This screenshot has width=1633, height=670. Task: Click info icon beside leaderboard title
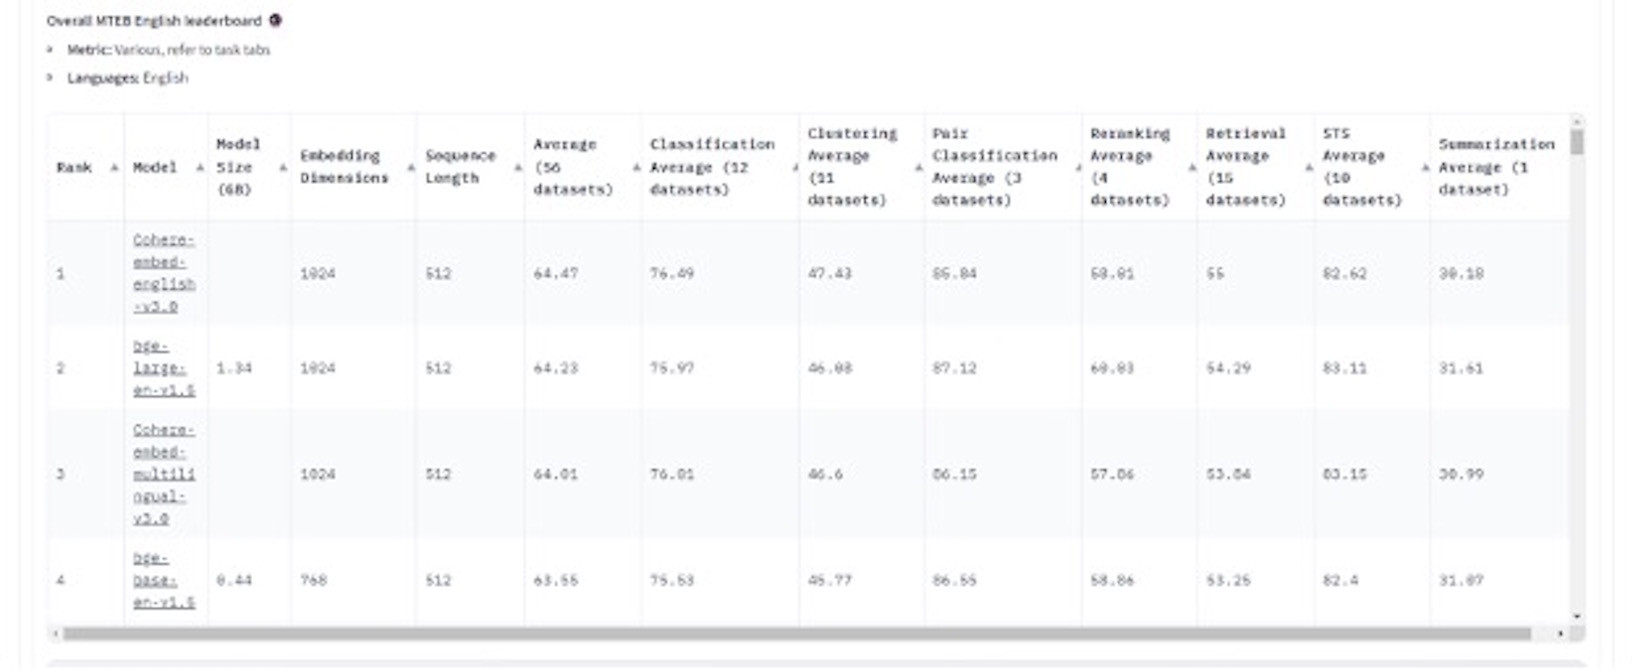276,20
